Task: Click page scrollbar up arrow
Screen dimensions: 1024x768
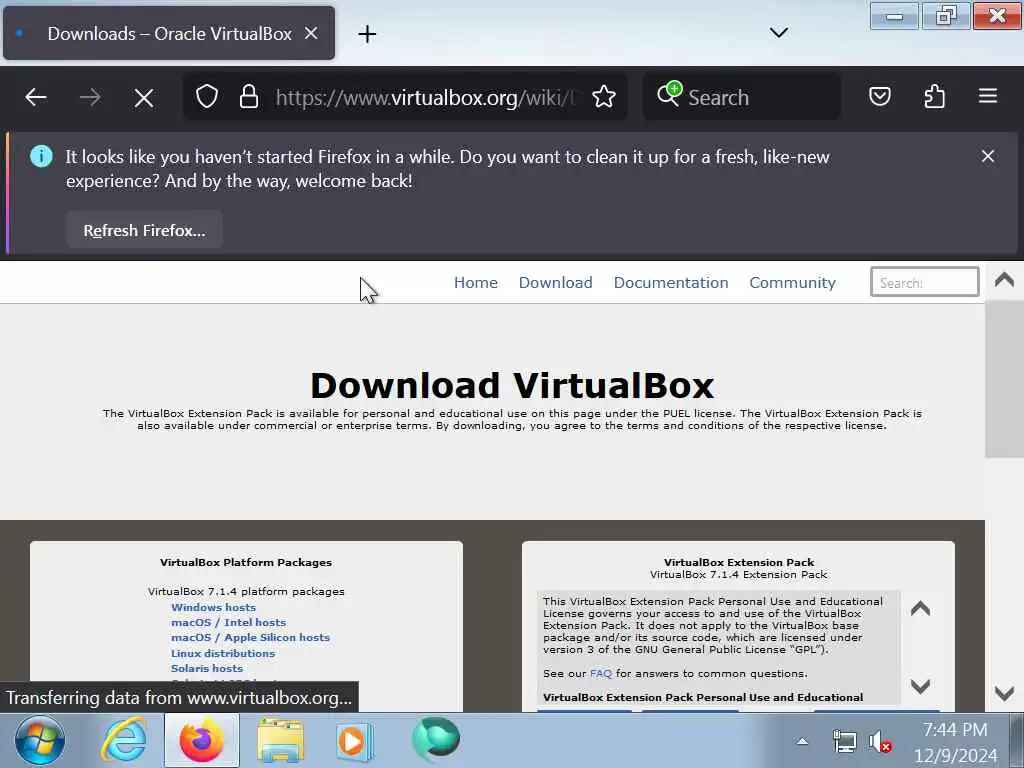Action: pos(1004,280)
